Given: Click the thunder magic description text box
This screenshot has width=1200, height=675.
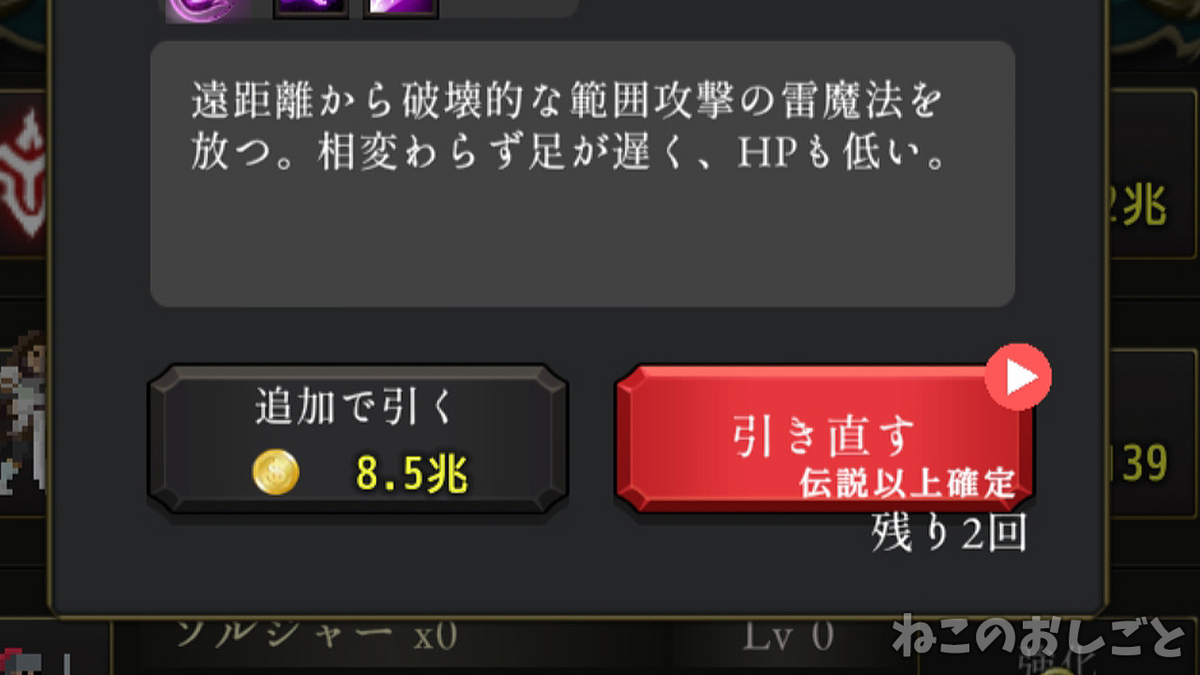Looking at the screenshot, I should click(582, 174).
